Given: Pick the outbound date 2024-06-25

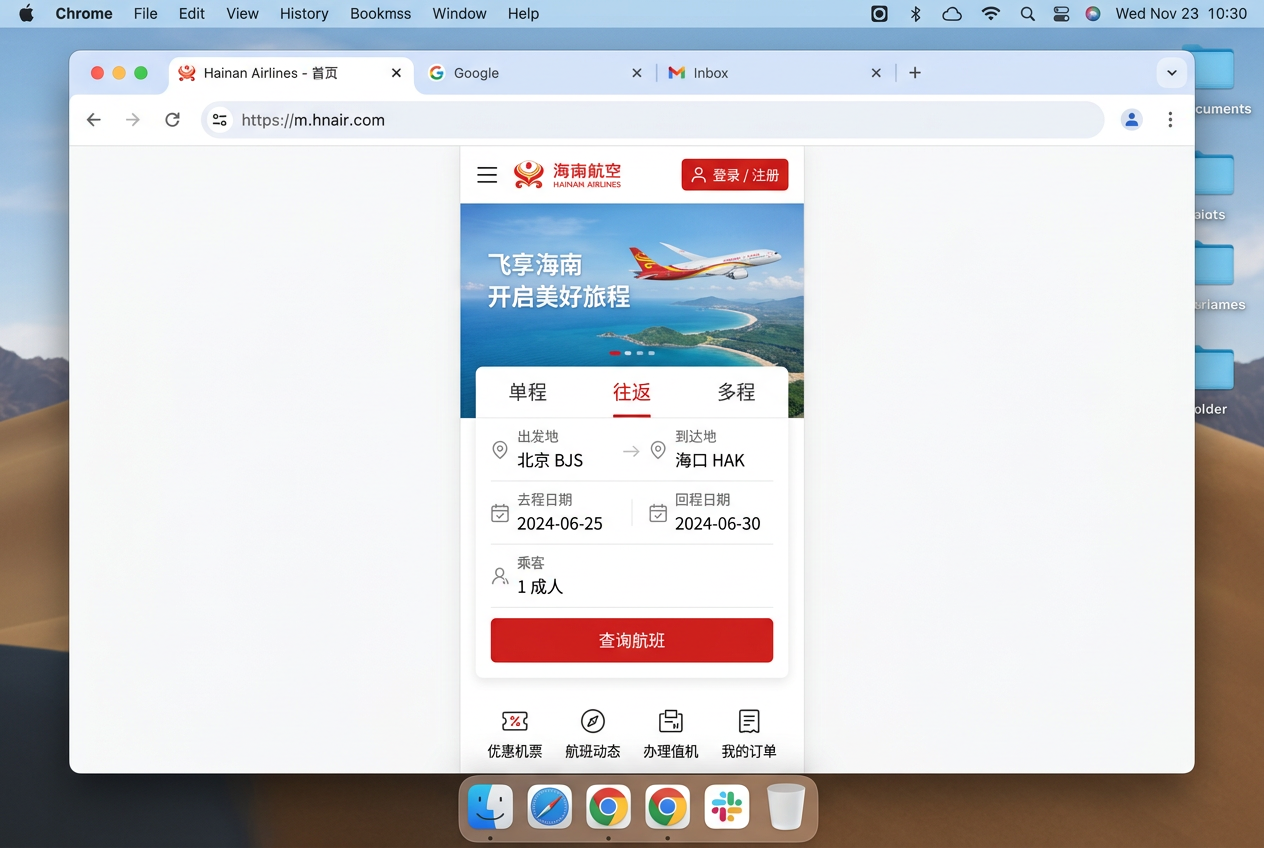Looking at the screenshot, I should pyautogui.click(x=560, y=523).
